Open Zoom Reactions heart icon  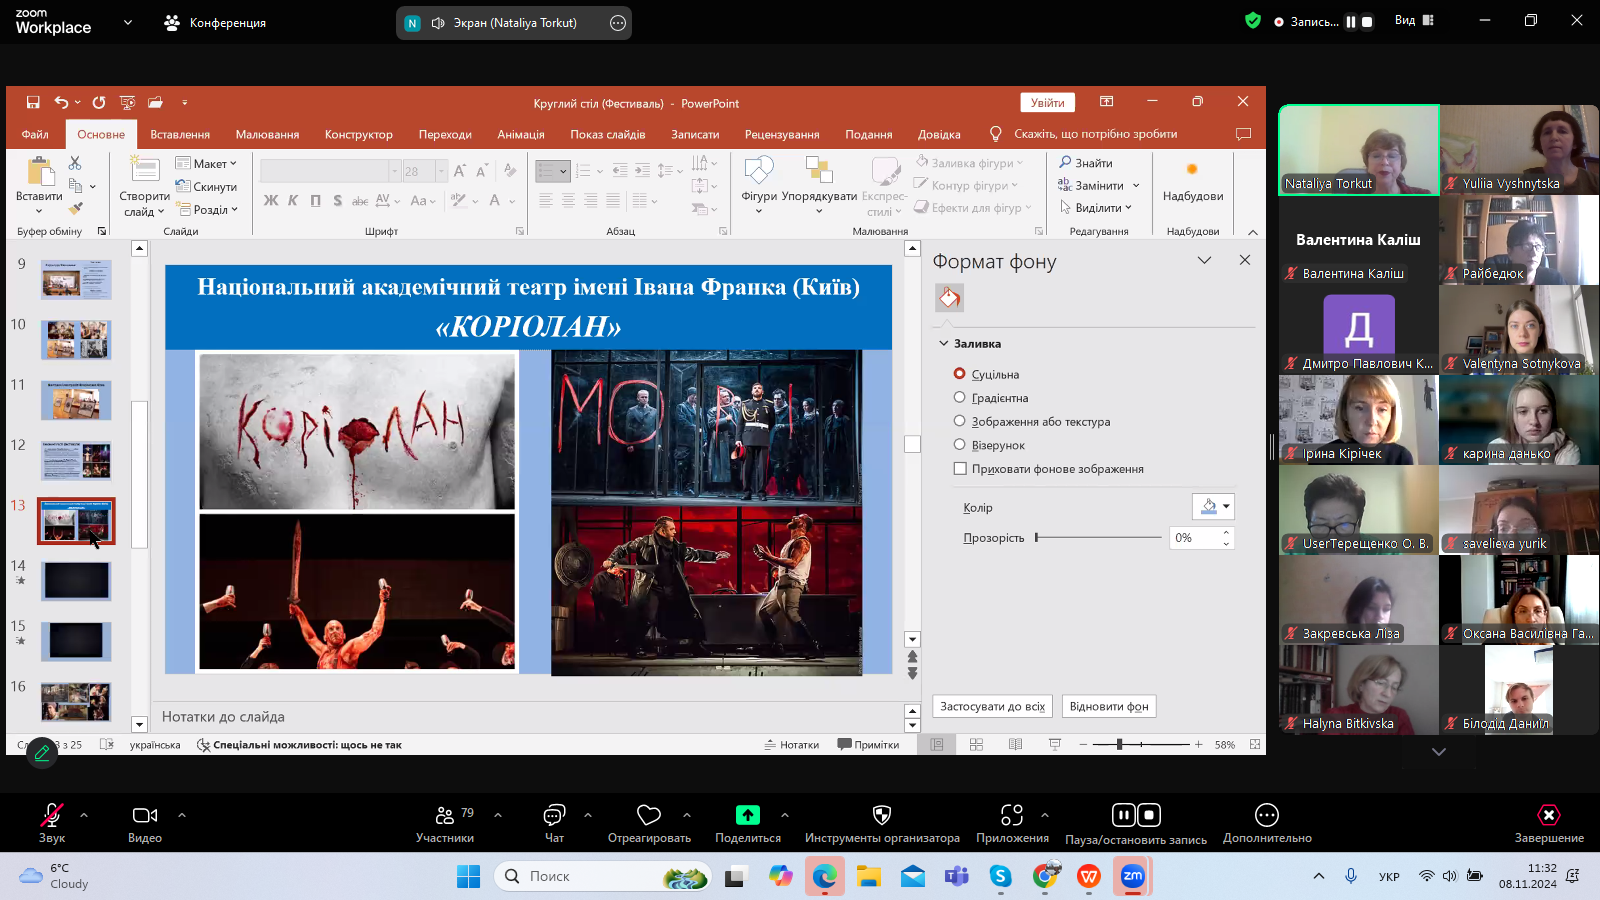tap(649, 815)
